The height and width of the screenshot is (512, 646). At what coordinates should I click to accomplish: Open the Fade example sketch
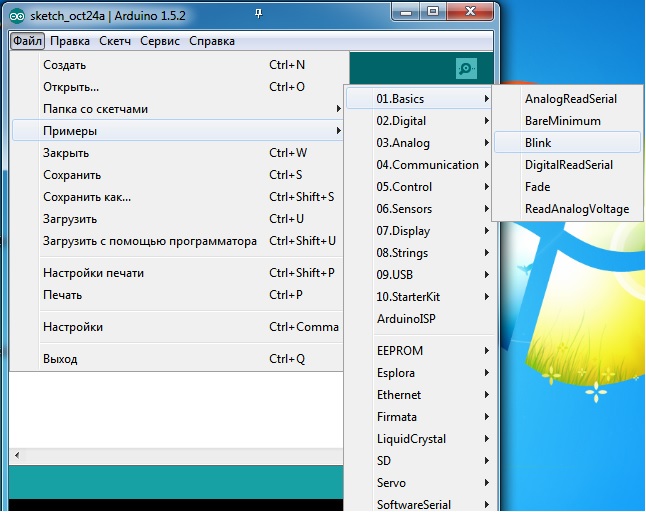[x=537, y=187]
